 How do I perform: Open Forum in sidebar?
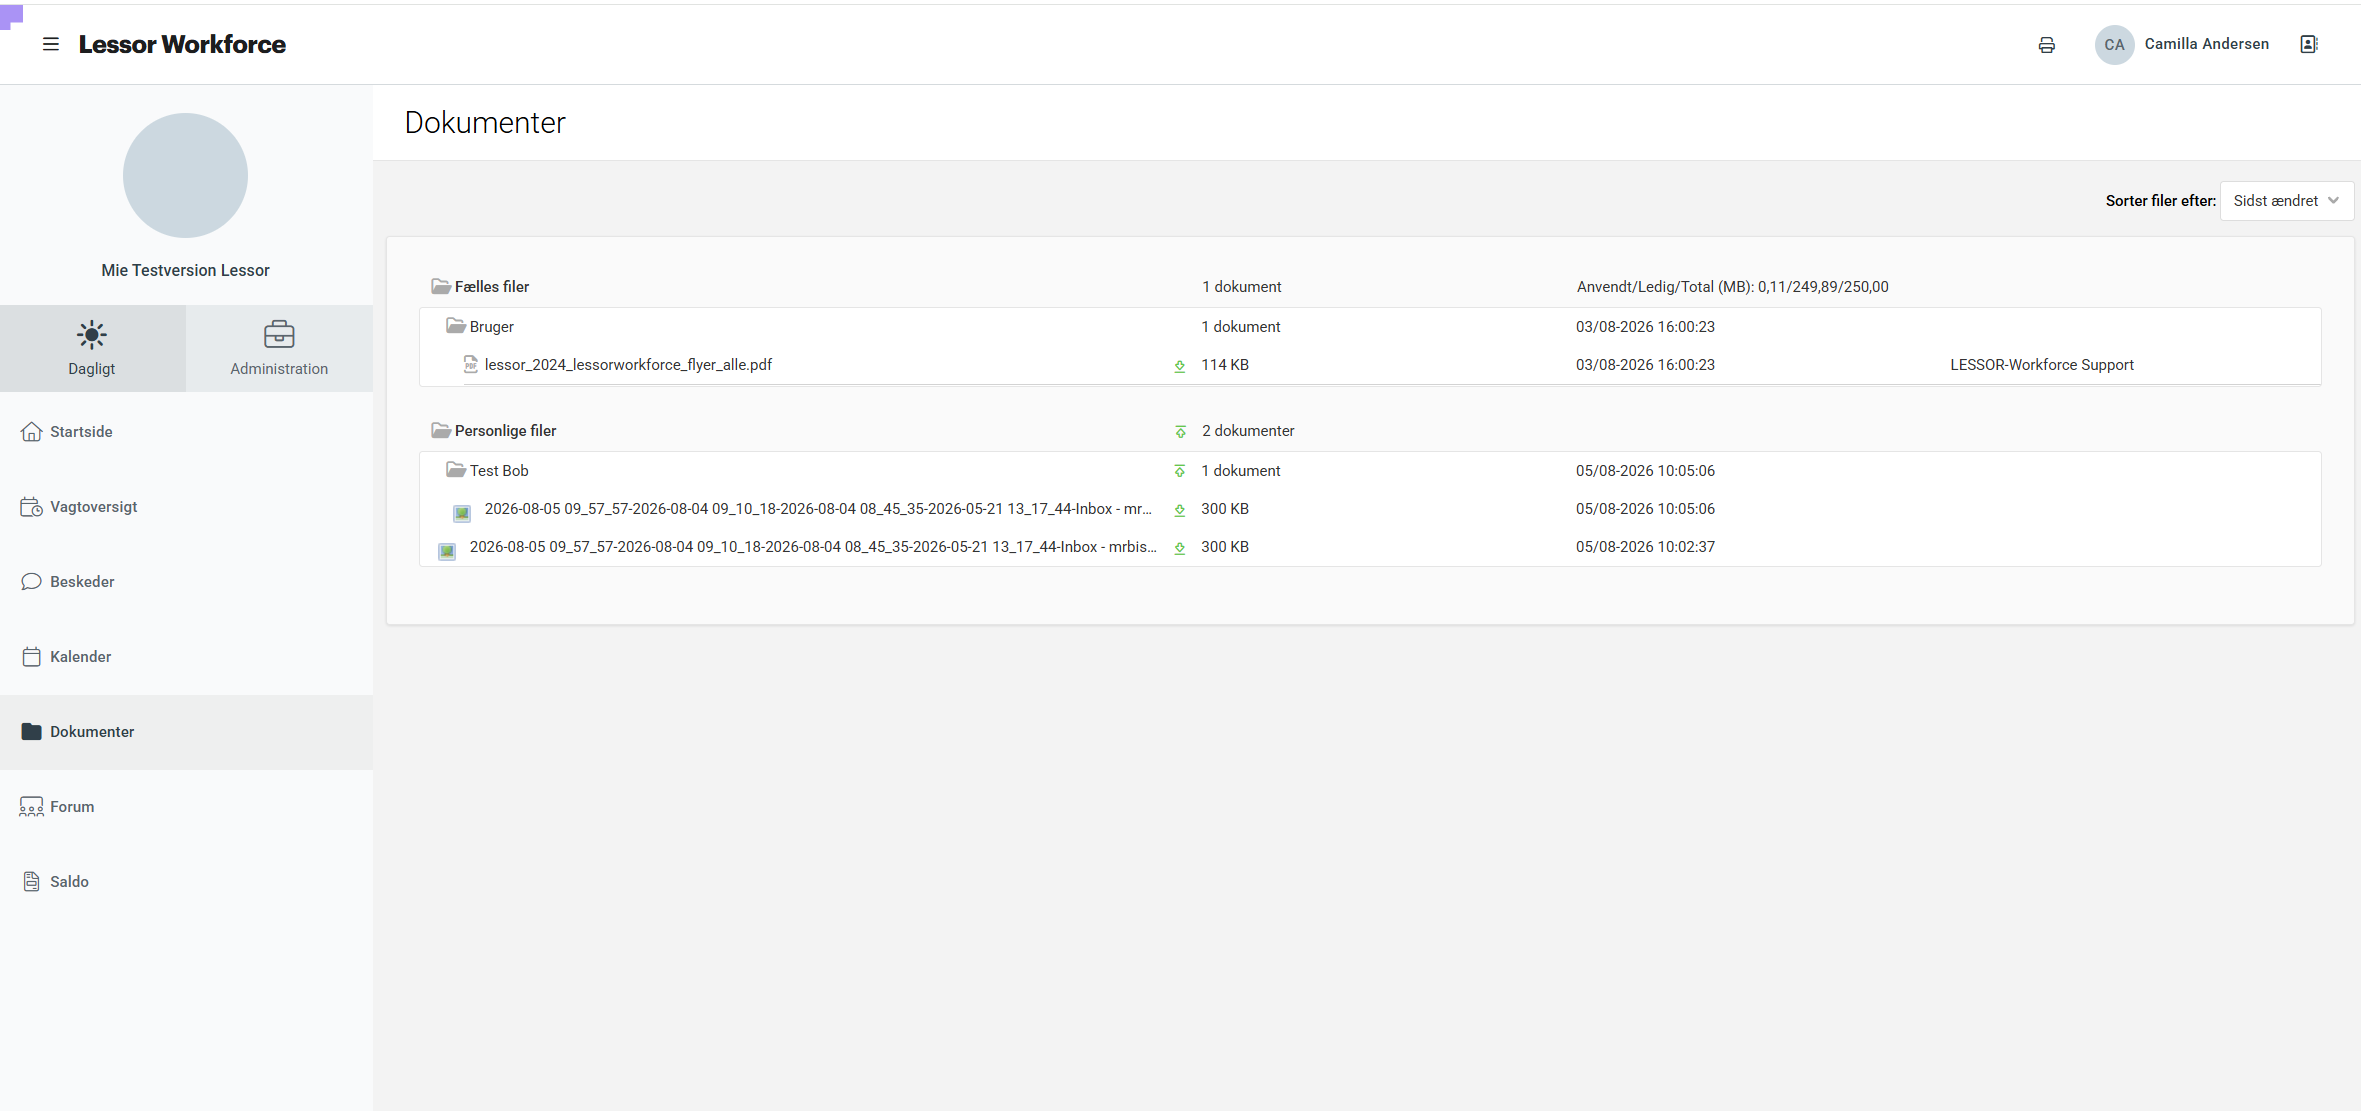pos(186,807)
